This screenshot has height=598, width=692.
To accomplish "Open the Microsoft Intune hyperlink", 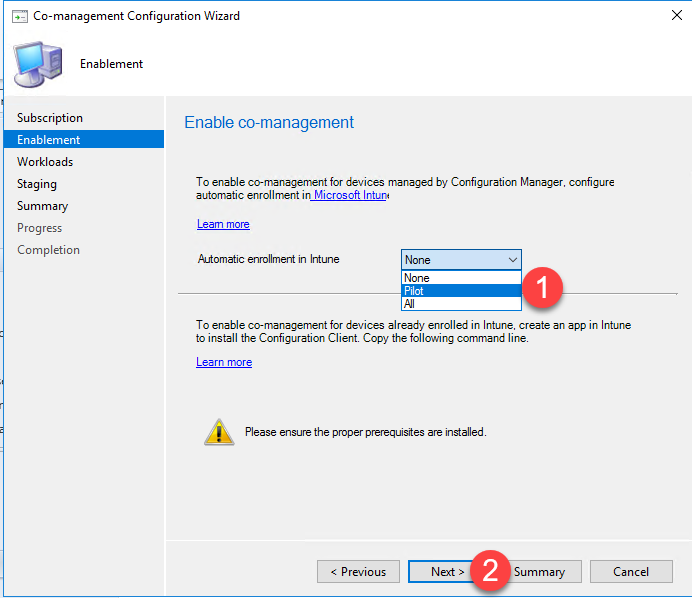I will point(350,196).
